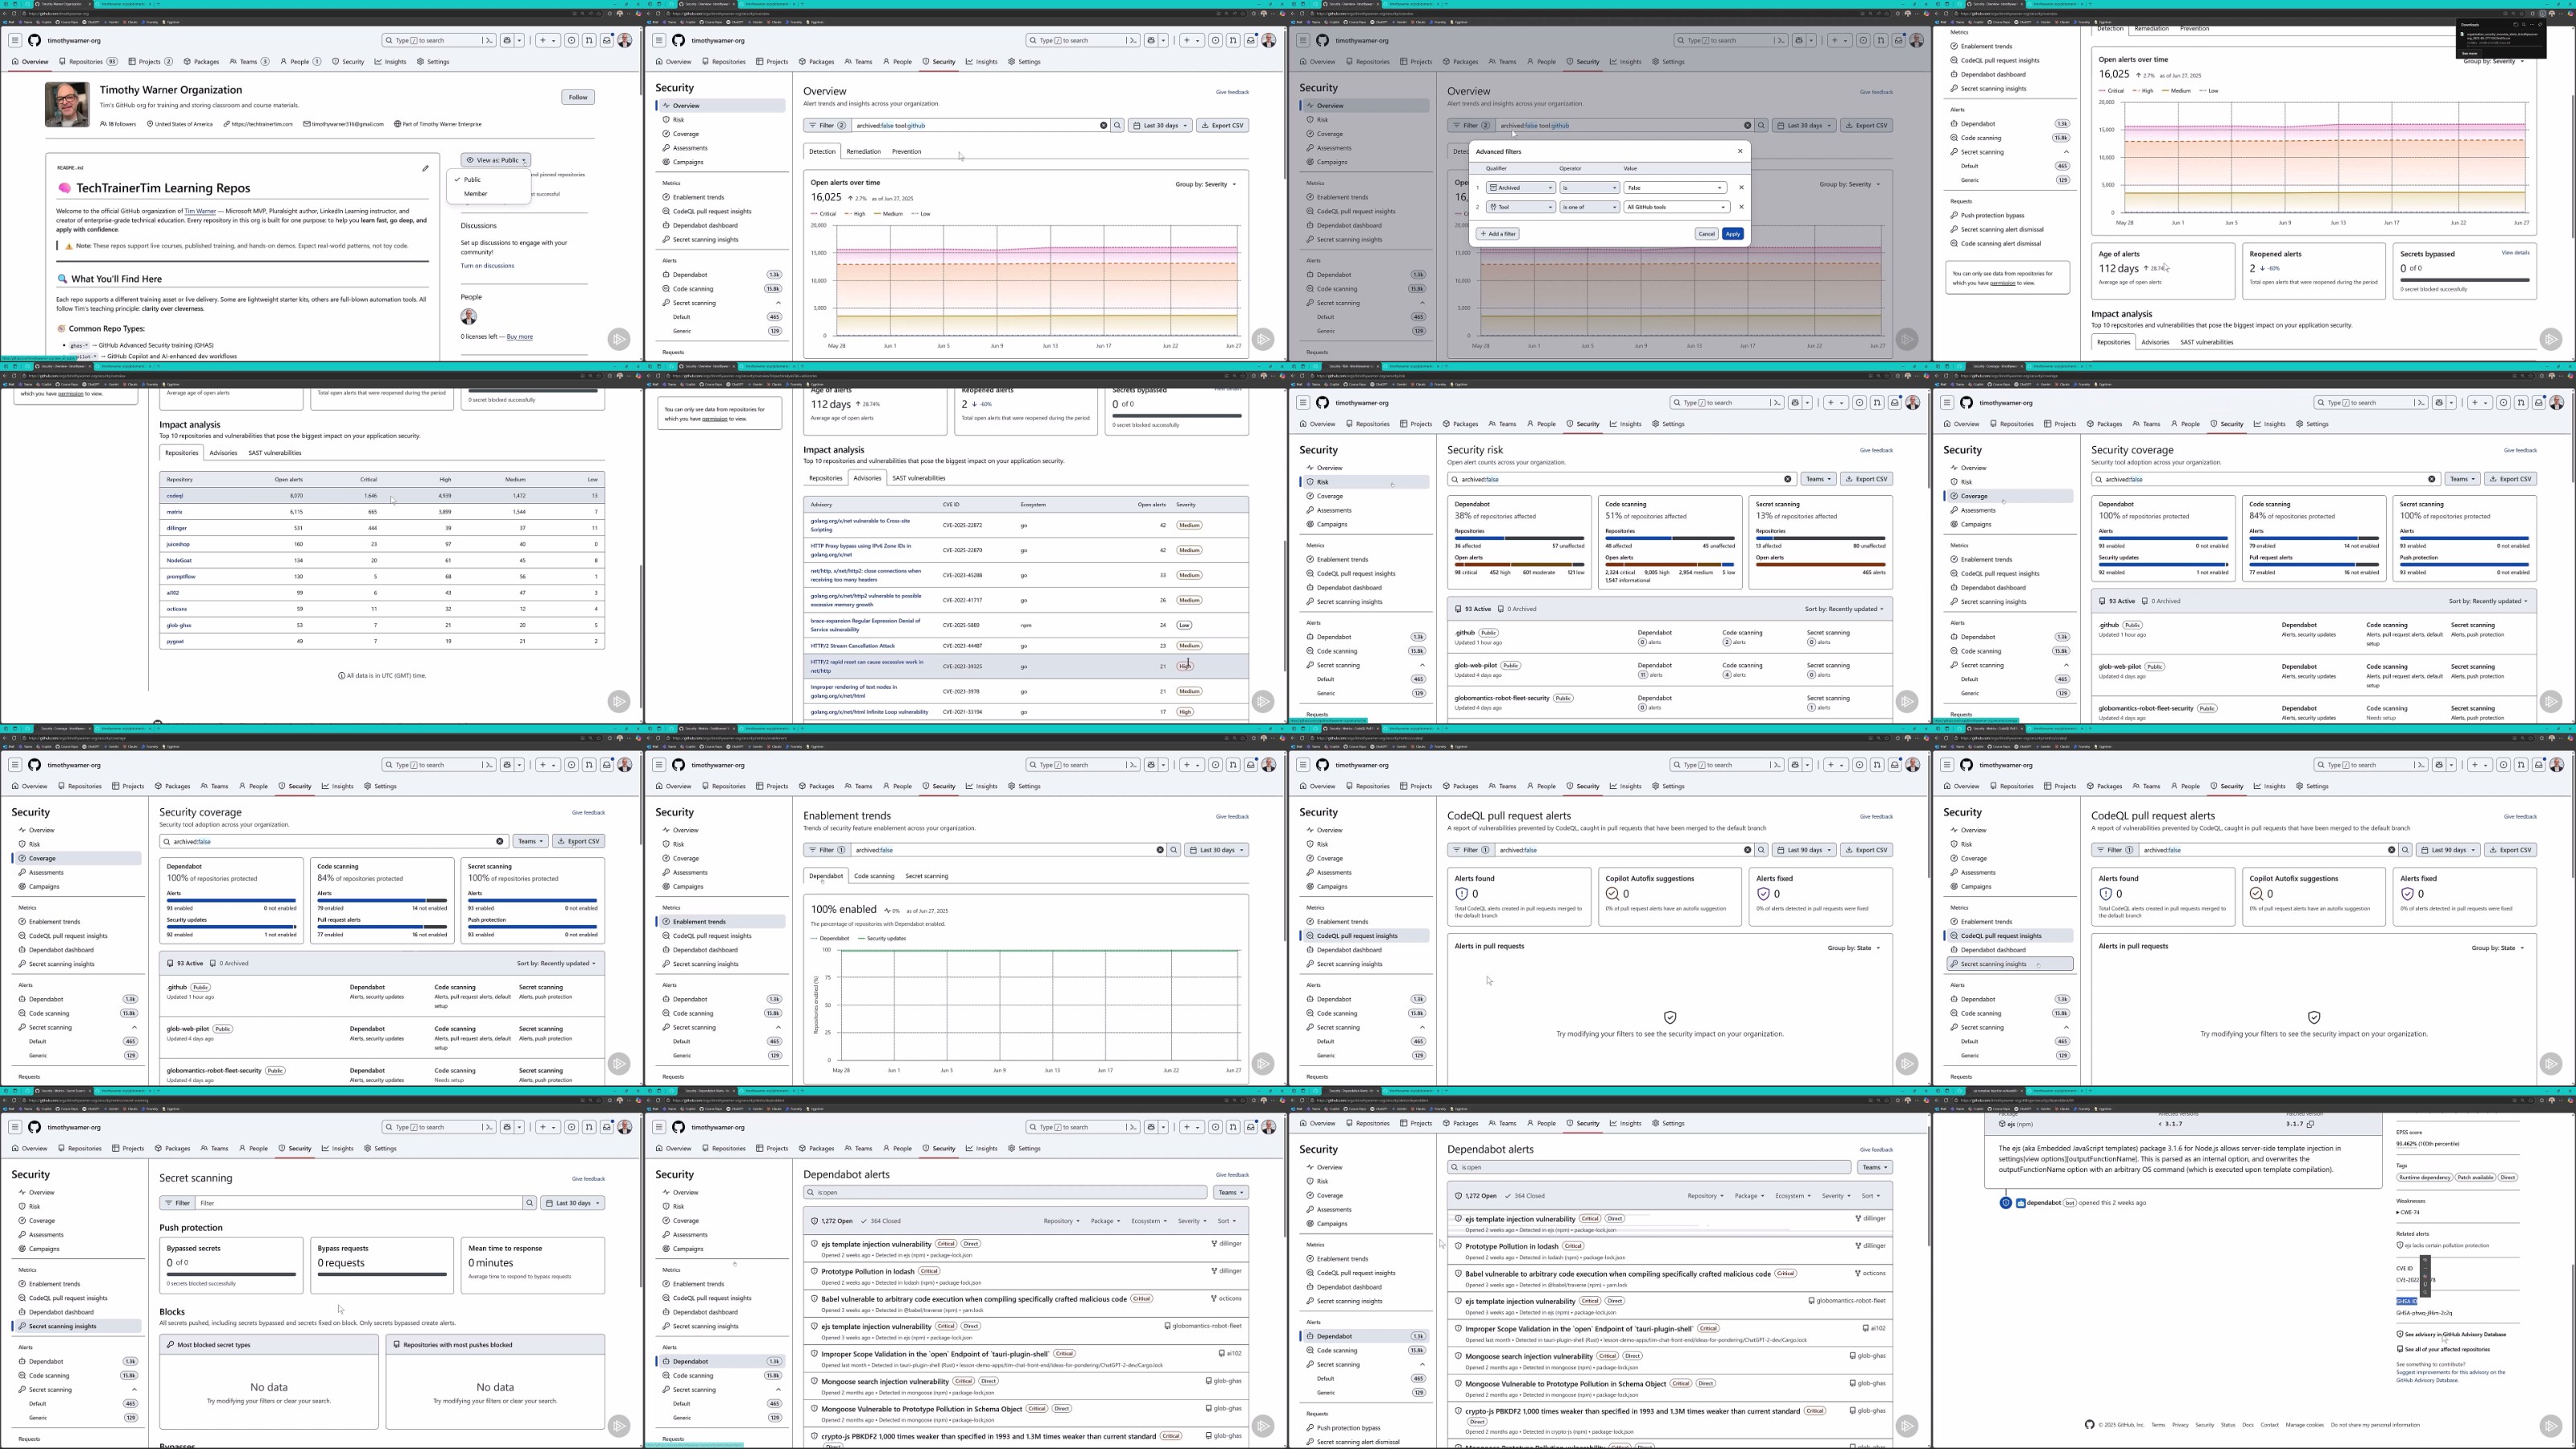Copy patched version 3.1.7 with copy icon
Image resolution: width=2576 pixels, height=1449 pixels.
[2311, 1124]
